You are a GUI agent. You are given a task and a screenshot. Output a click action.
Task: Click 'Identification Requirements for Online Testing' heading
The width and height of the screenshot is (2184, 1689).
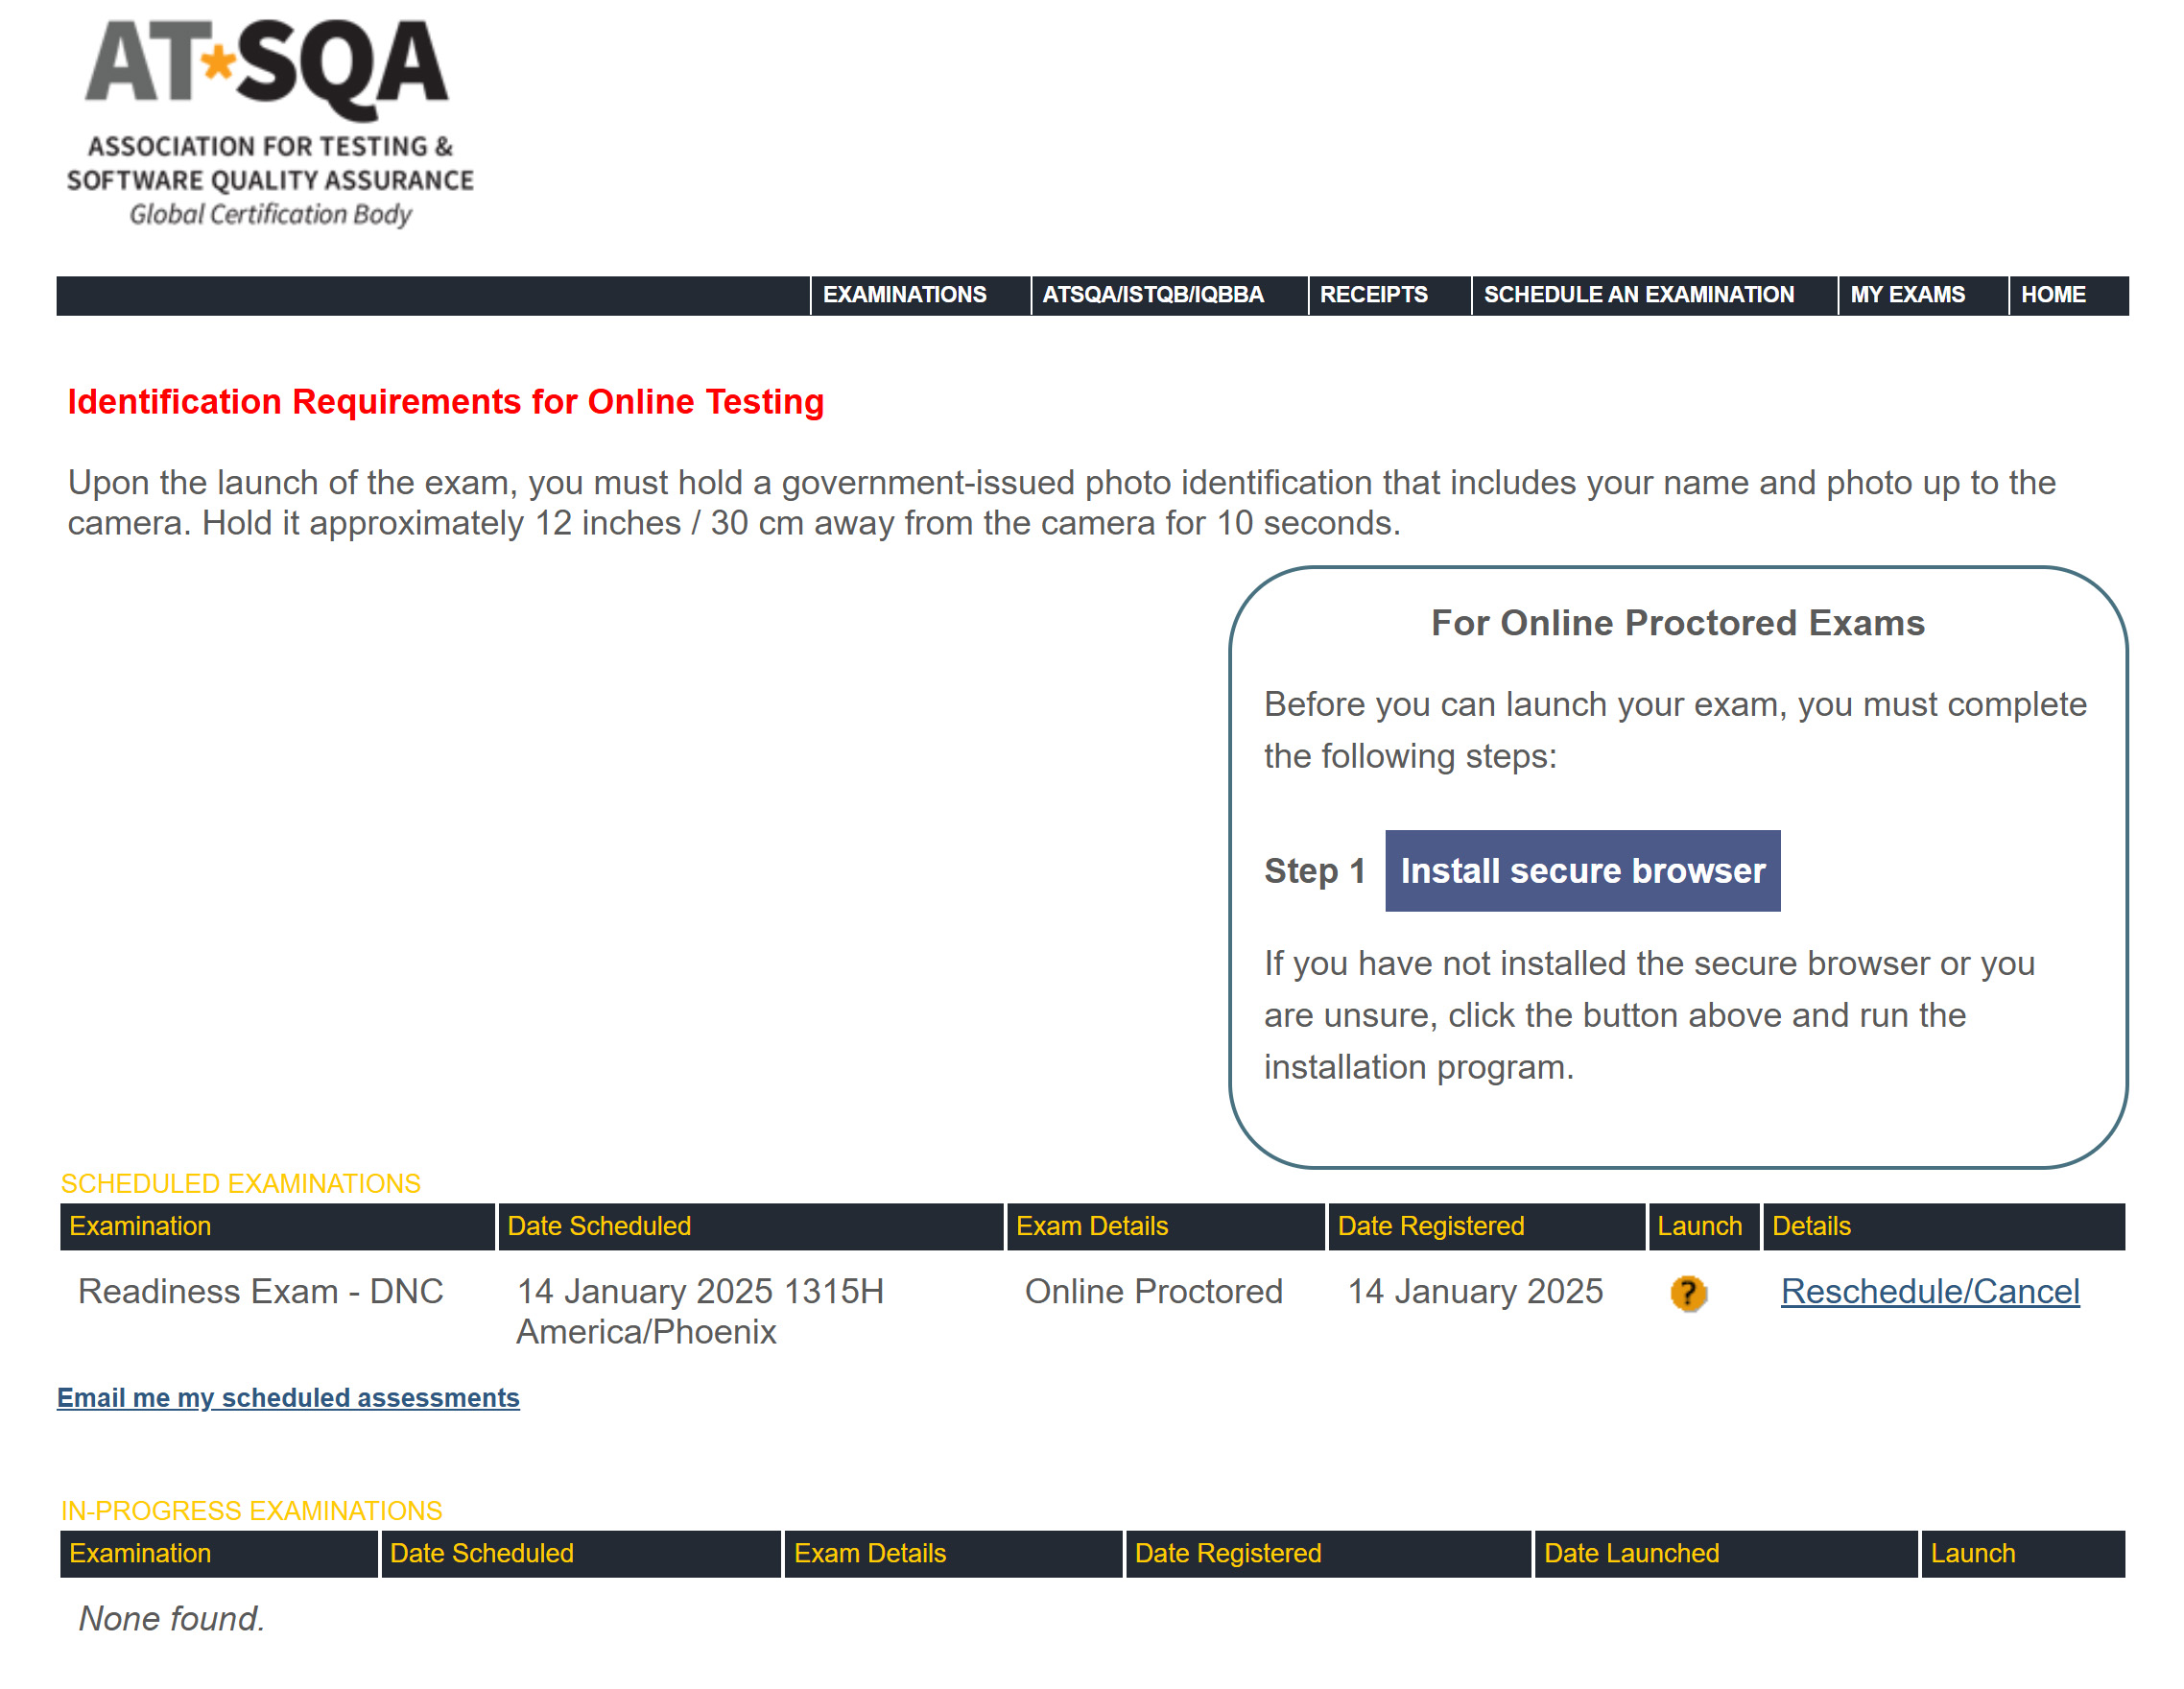click(445, 401)
